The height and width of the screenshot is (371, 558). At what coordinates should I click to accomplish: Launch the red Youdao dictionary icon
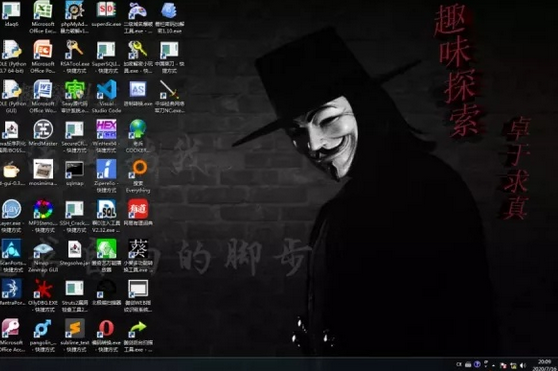(x=138, y=213)
